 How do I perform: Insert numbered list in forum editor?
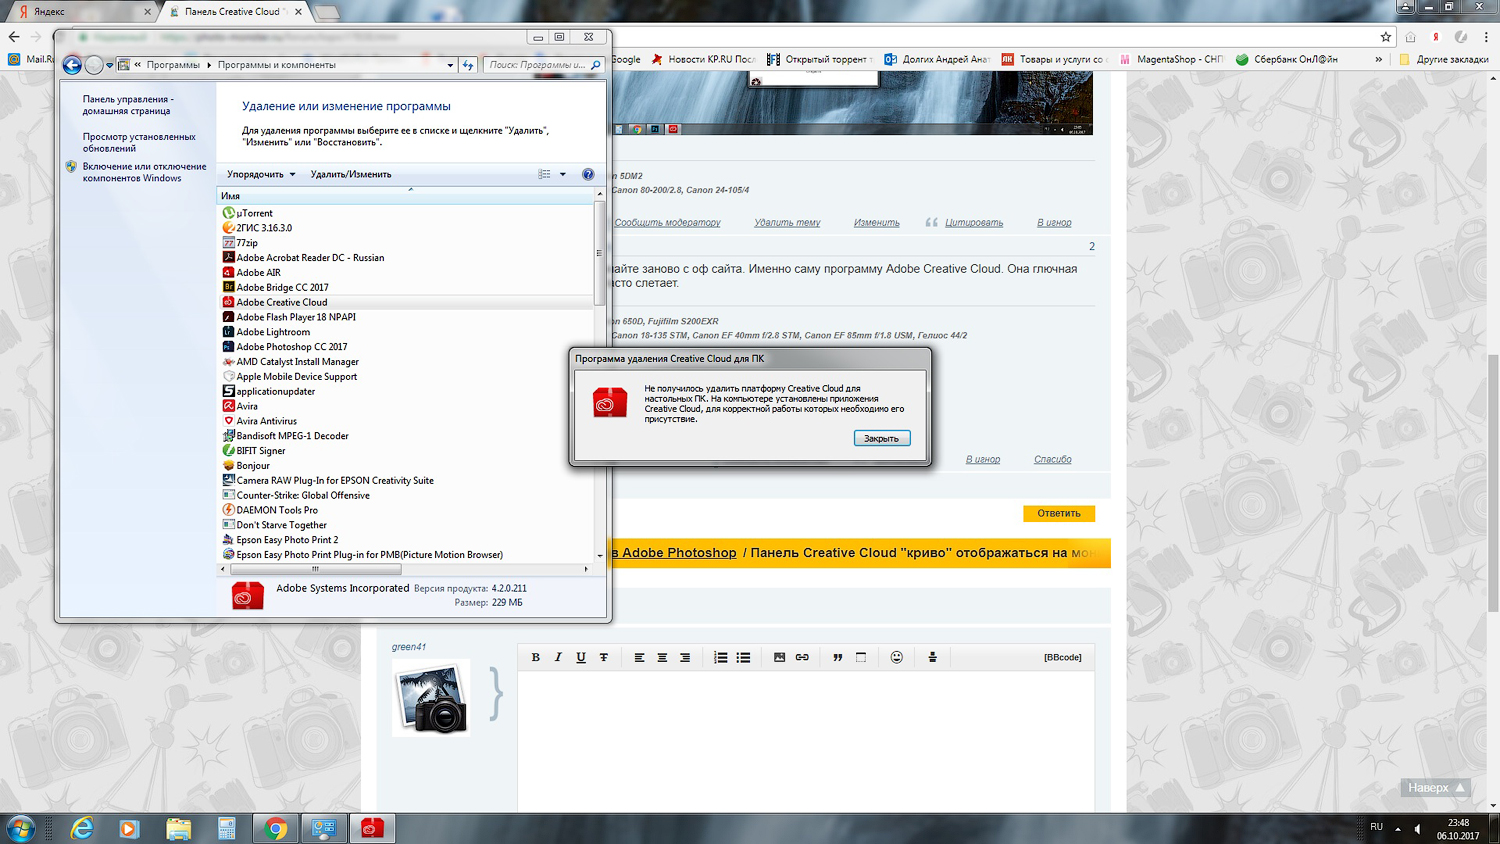pyautogui.click(x=720, y=657)
